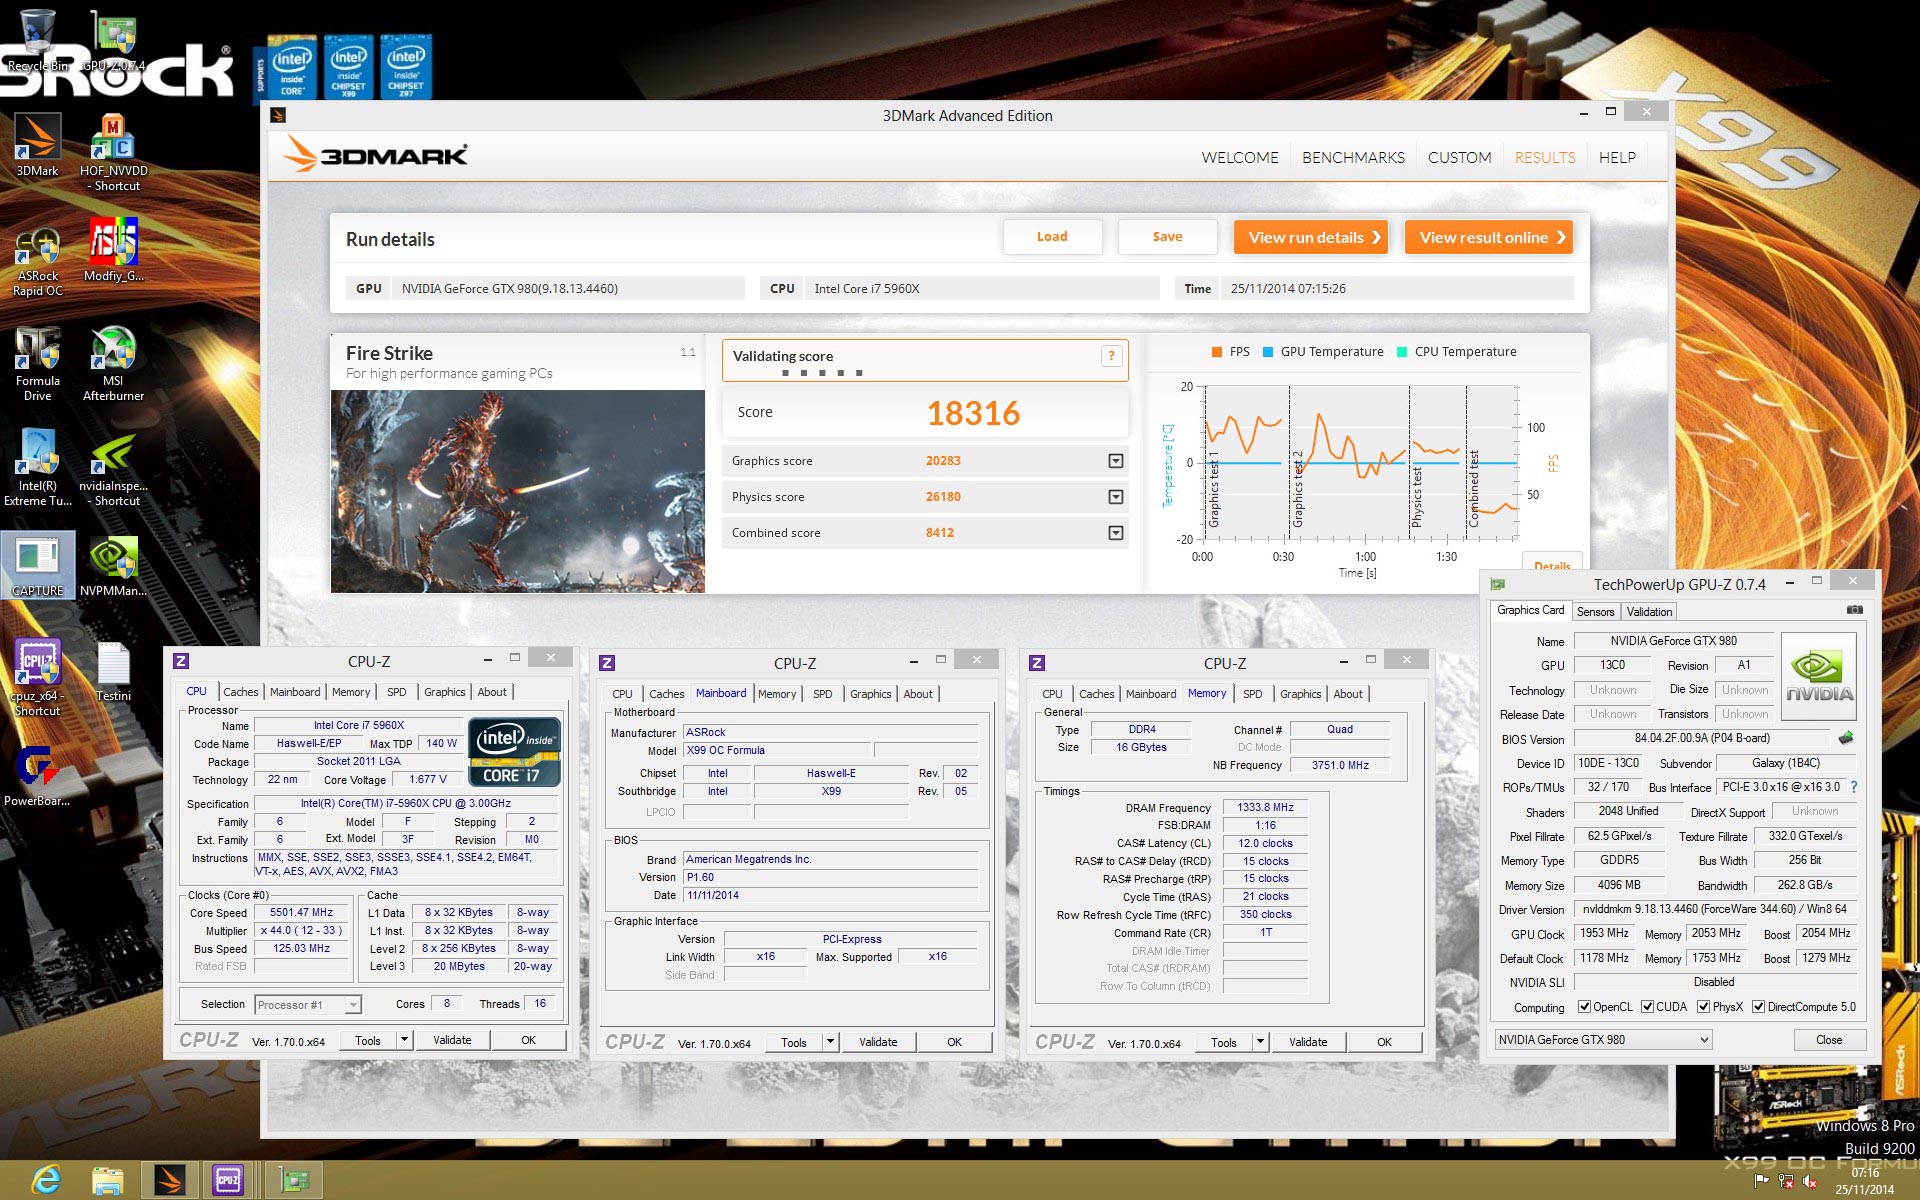Open SPD tab in Mainboard CPU-Z window
1920x1200 pixels.
click(822, 694)
